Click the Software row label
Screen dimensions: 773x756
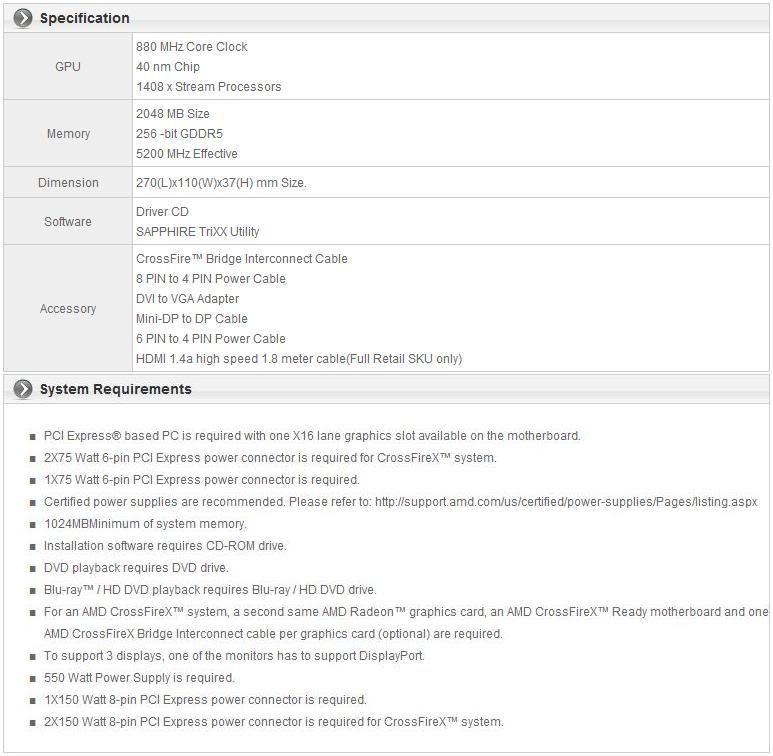pos(68,221)
